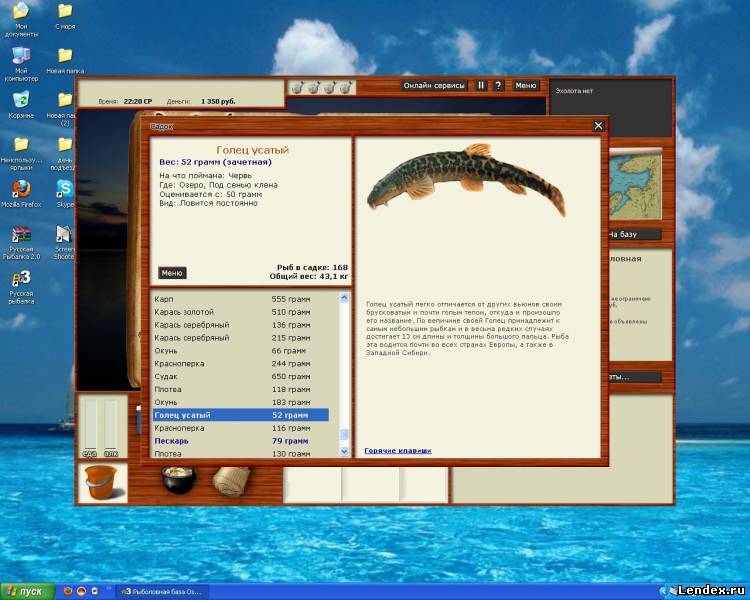Open the lake map thumbnail
This screenshot has width=750, height=600.
pyautogui.click(x=635, y=184)
